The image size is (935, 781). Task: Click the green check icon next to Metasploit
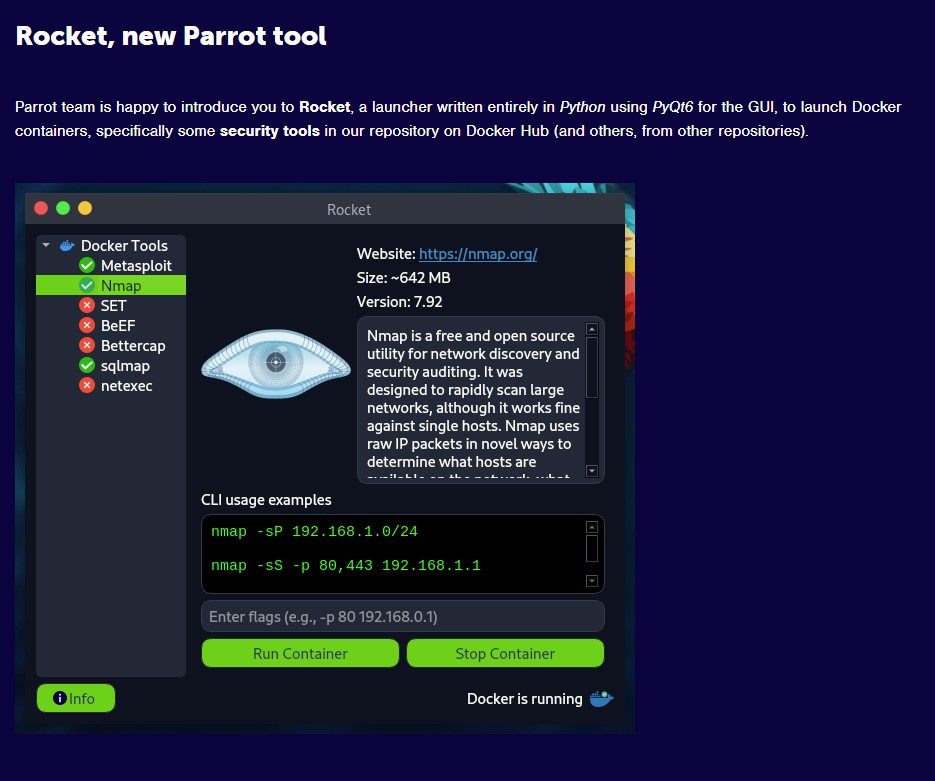click(87, 265)
